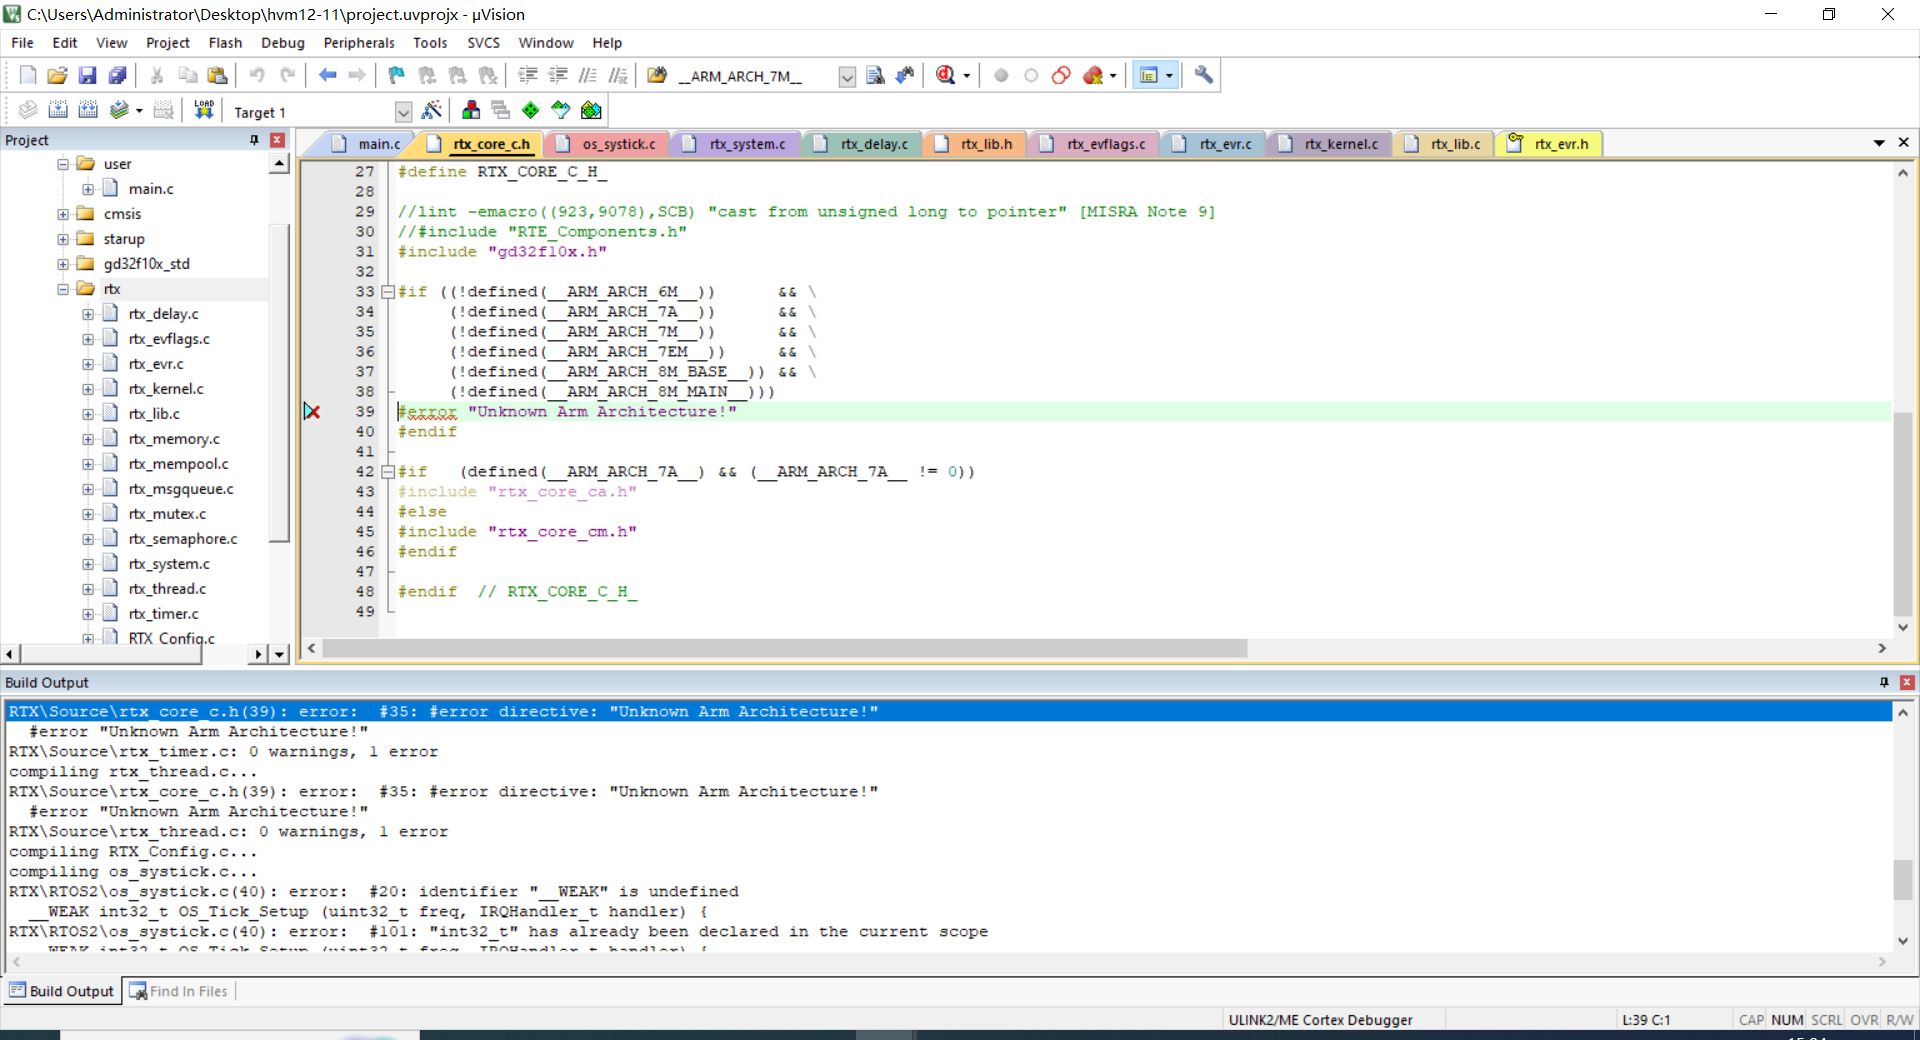Image resolution: width=1920 pixels, height=1040 pixels.
Task: Insert a breakpoint with the grey filled circle icon
Action: click(1001, 75)
